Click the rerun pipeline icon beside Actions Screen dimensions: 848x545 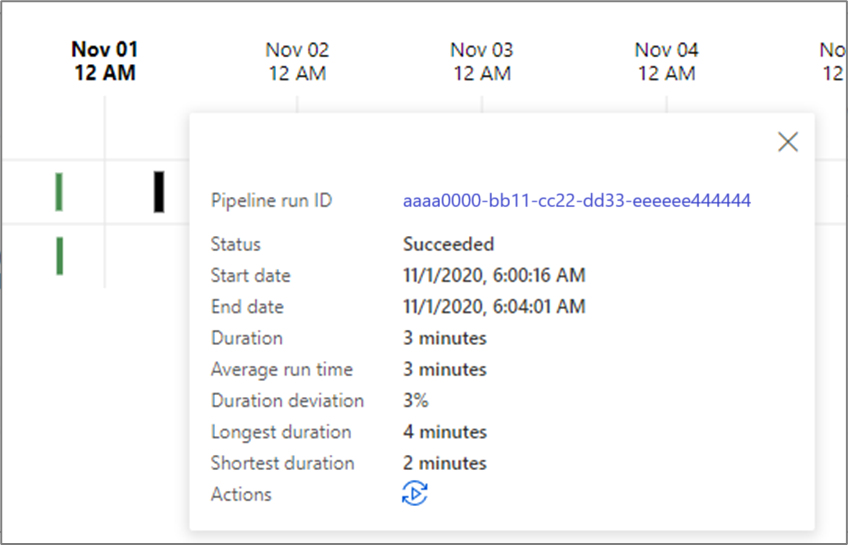click(415, 493)
